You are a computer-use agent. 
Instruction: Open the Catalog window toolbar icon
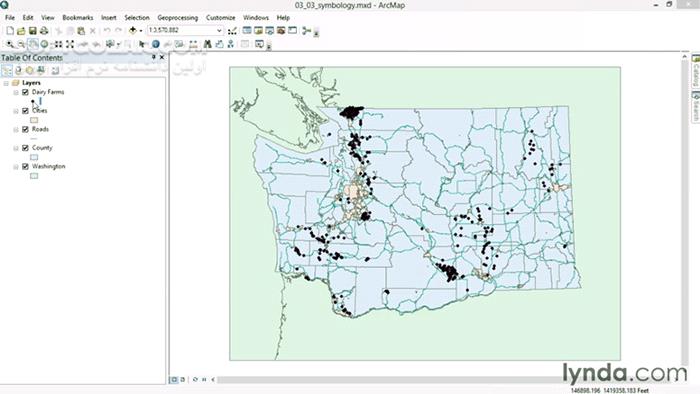(258, 30)
